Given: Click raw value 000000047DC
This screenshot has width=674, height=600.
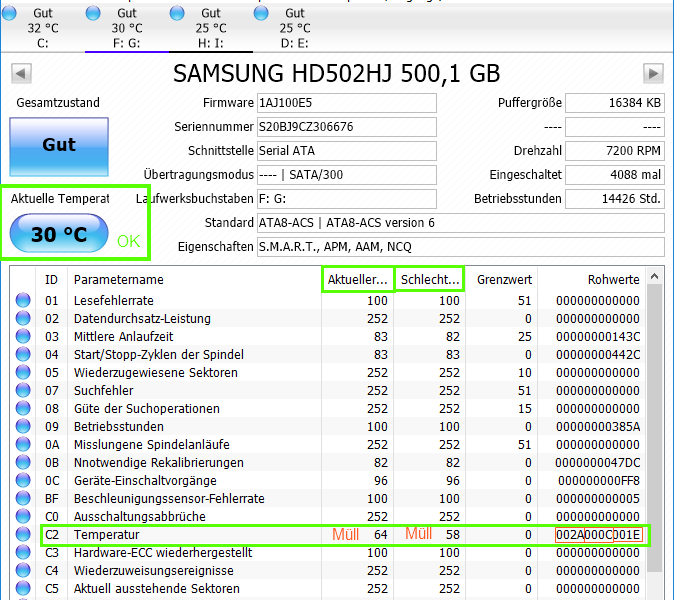Looking at the screenshot, I should click(x=597, y=463).
